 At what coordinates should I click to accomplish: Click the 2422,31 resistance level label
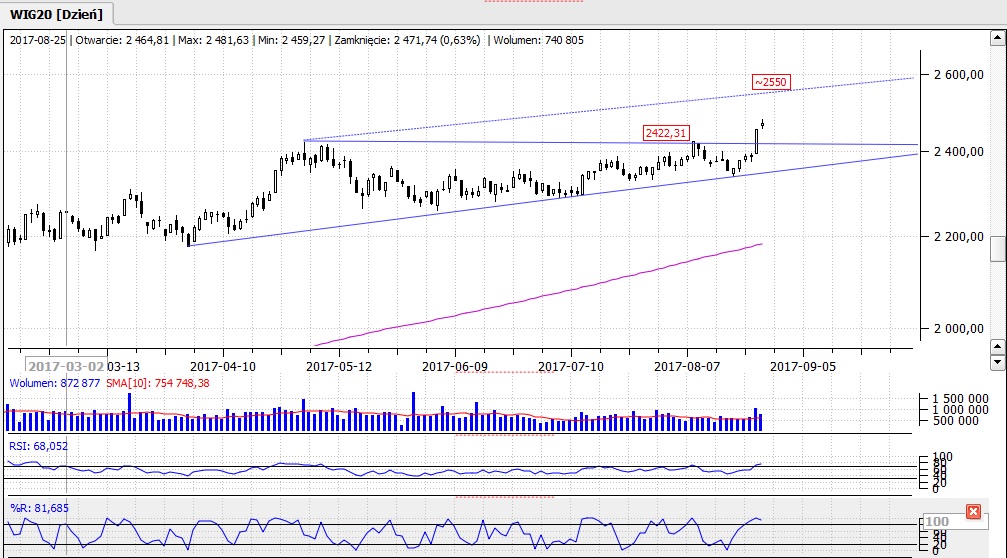click(666, 133)
